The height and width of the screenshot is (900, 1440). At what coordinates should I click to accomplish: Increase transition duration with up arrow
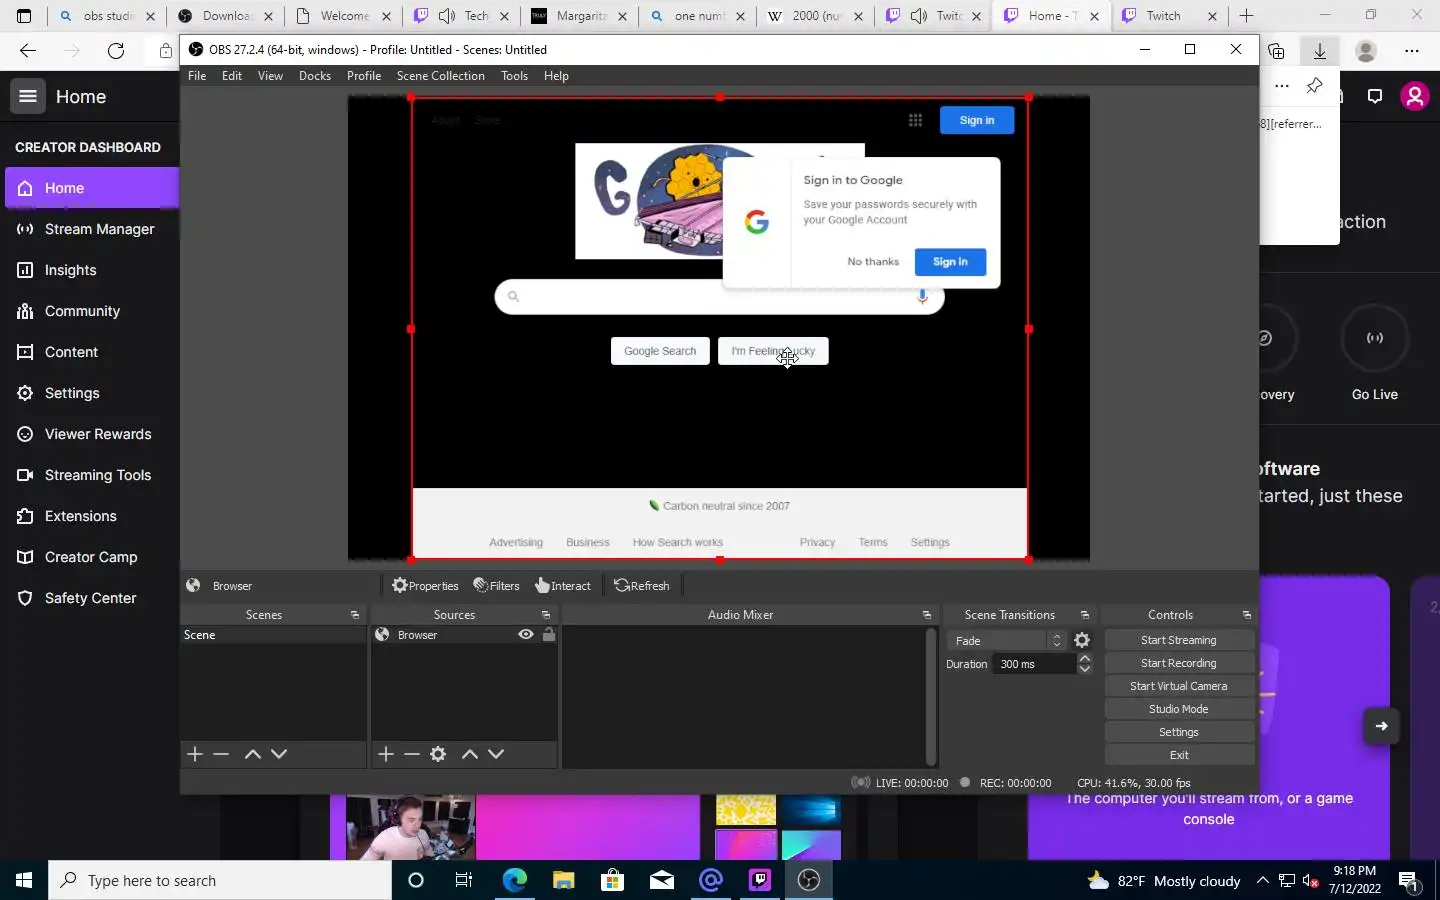tap(1085, 658)
